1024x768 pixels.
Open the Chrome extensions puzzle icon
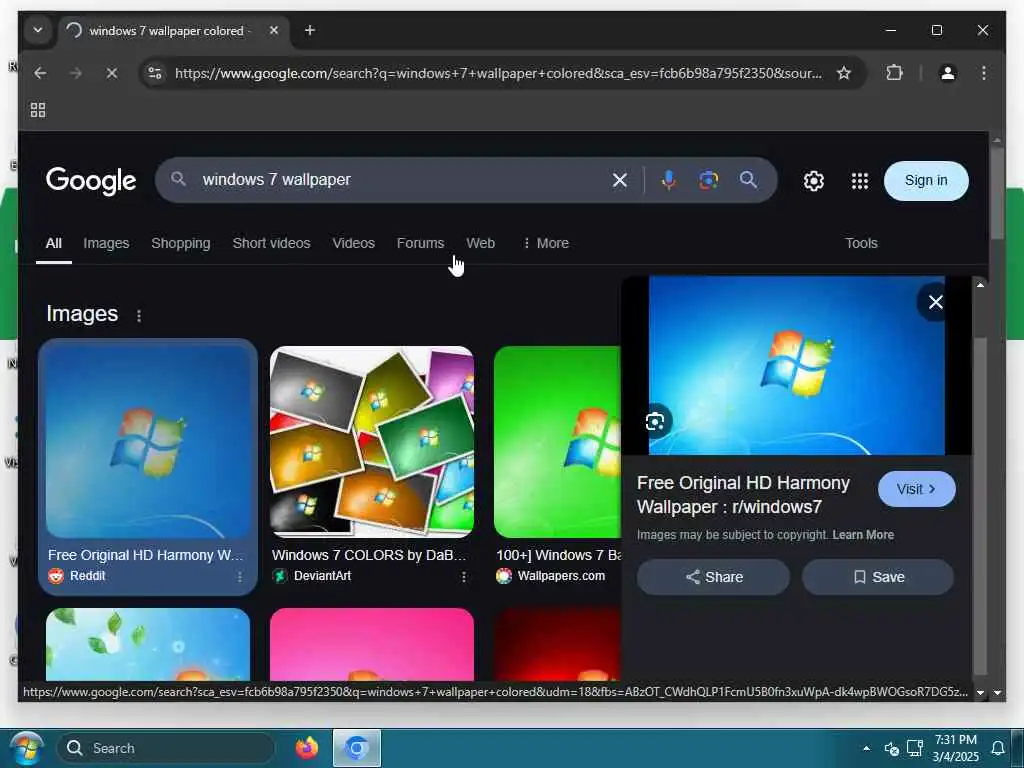894,73
